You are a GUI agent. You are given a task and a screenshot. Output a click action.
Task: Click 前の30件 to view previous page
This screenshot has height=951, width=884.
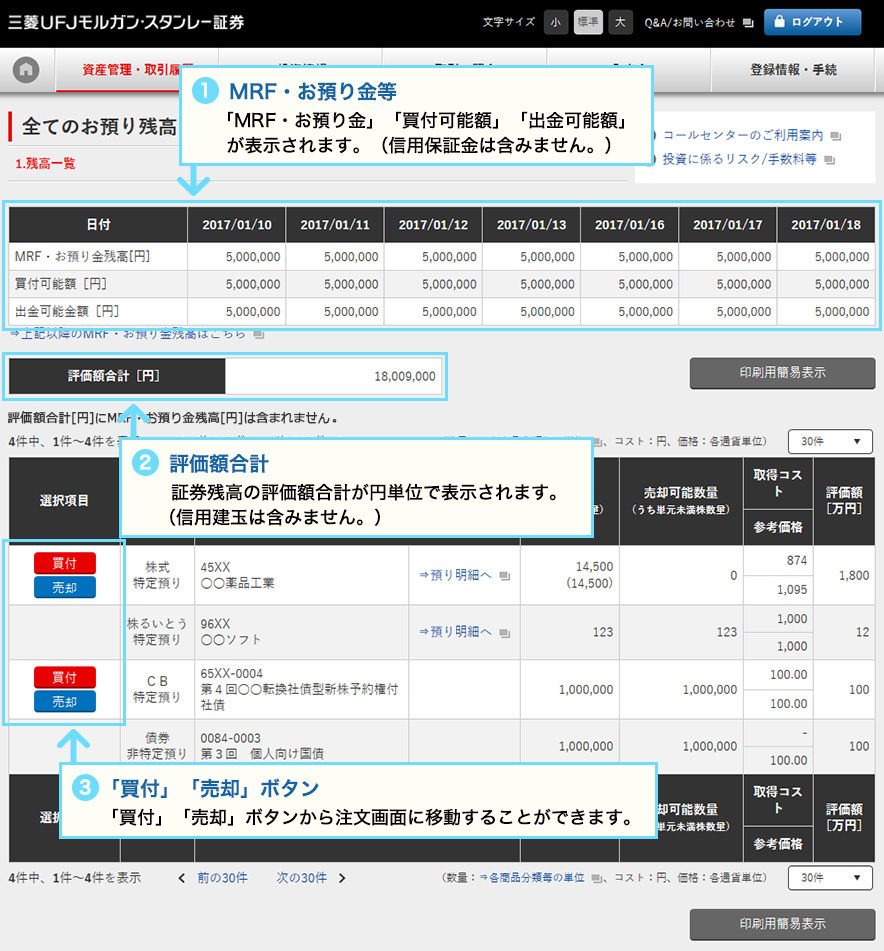click(222, 878)
